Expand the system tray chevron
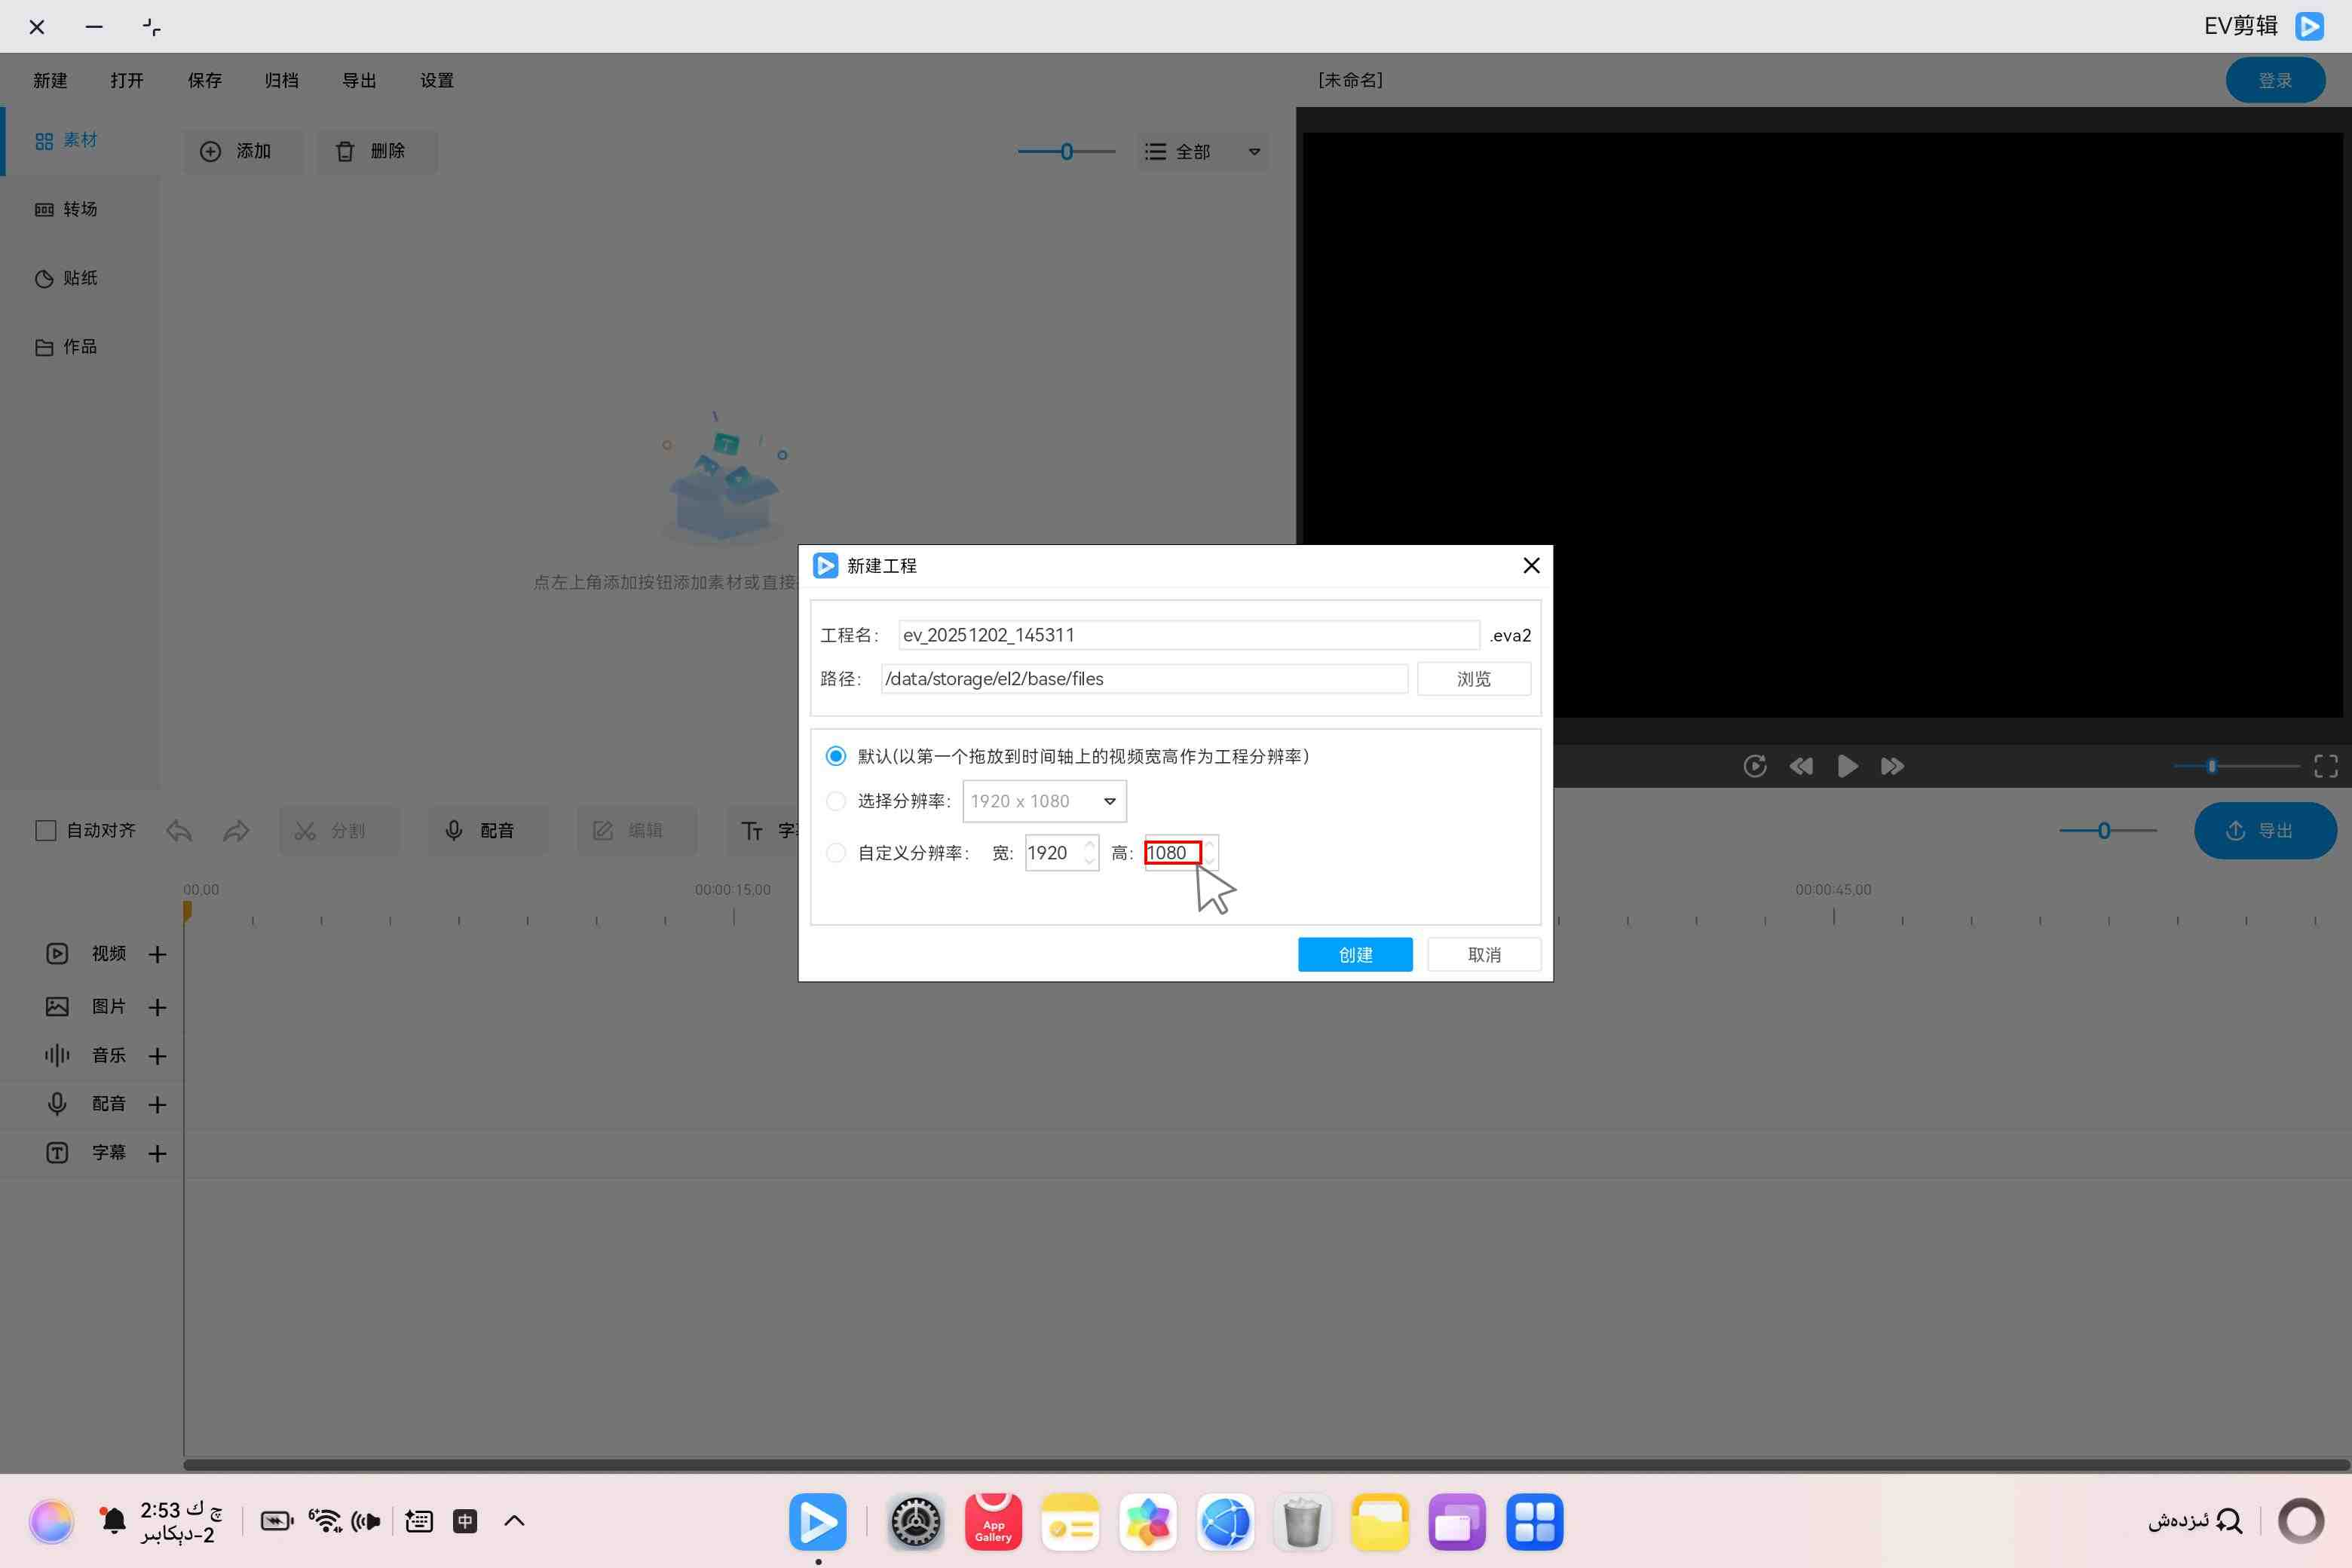This screenshot has height=1568, width=2352. 514,1521
